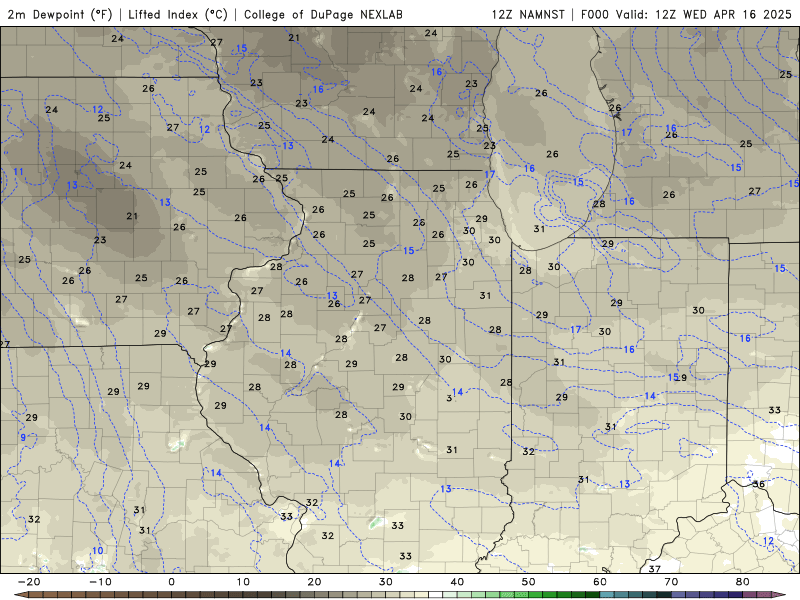
Task: Click the "40" color scale label
Action: click(x=457, y=582)
